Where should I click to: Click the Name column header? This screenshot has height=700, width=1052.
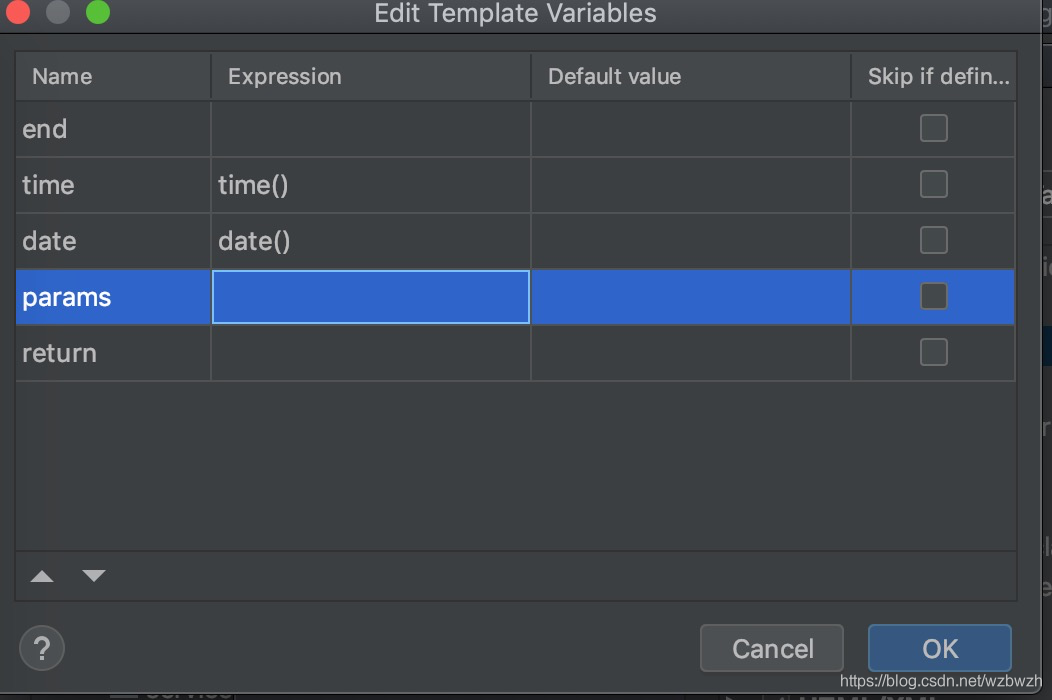[112, 77]
